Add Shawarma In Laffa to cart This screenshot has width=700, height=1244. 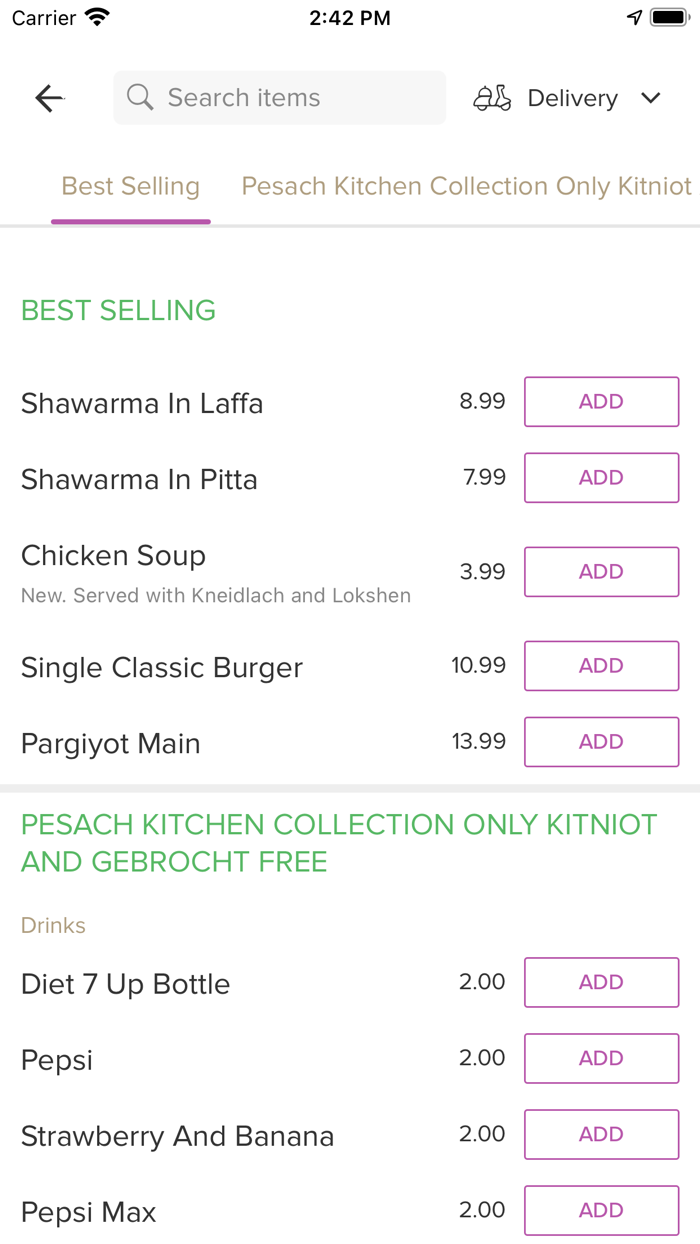click(601, 401)
